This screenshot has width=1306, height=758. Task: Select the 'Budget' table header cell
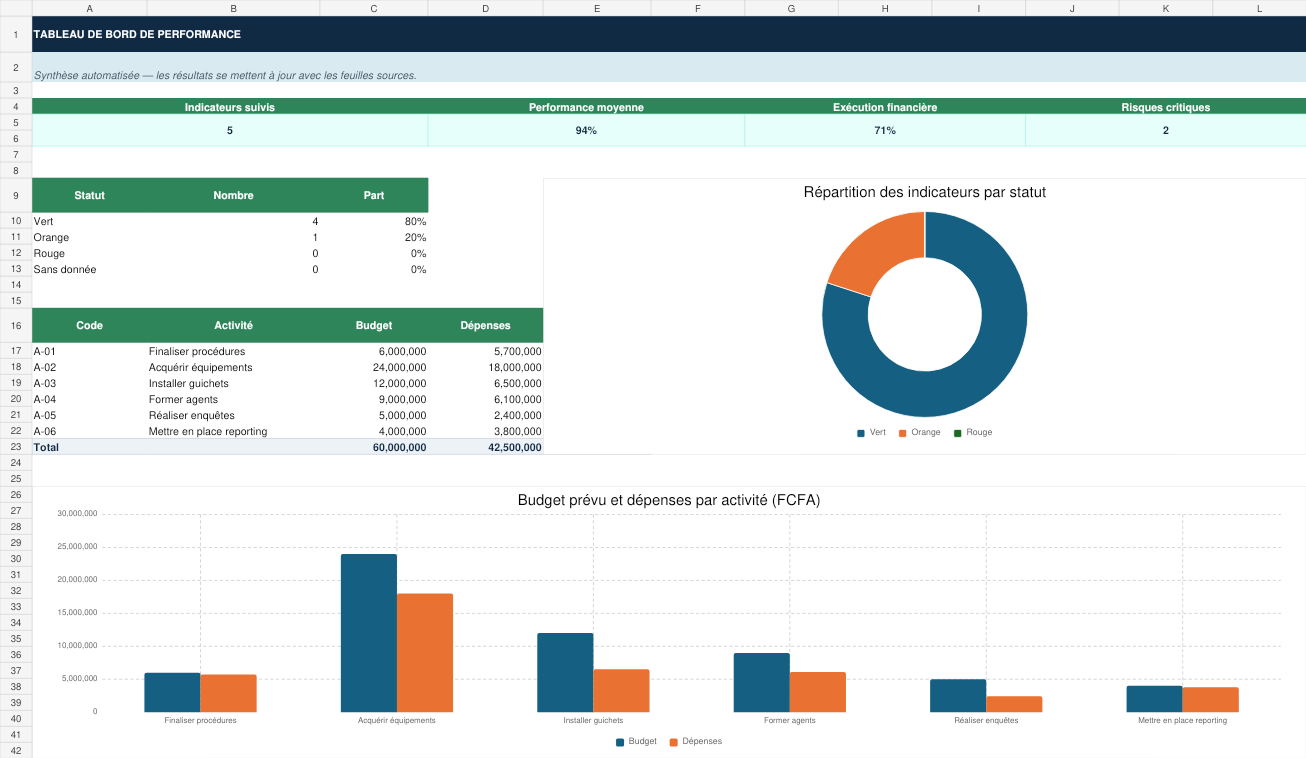[x=374, y=325]
